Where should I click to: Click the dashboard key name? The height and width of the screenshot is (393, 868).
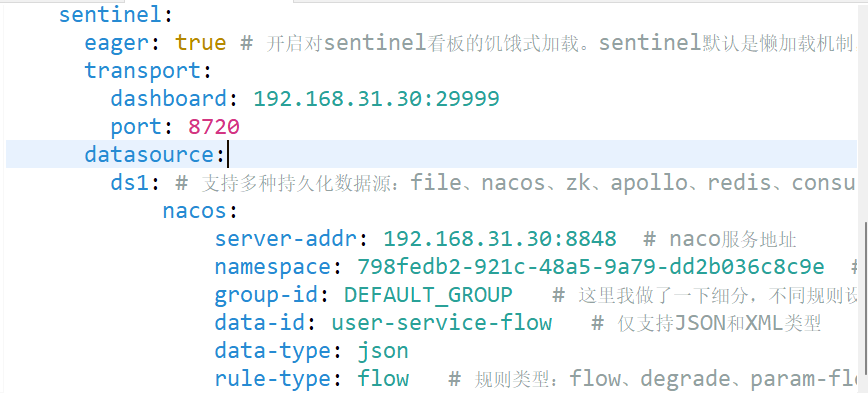[169, 99]
